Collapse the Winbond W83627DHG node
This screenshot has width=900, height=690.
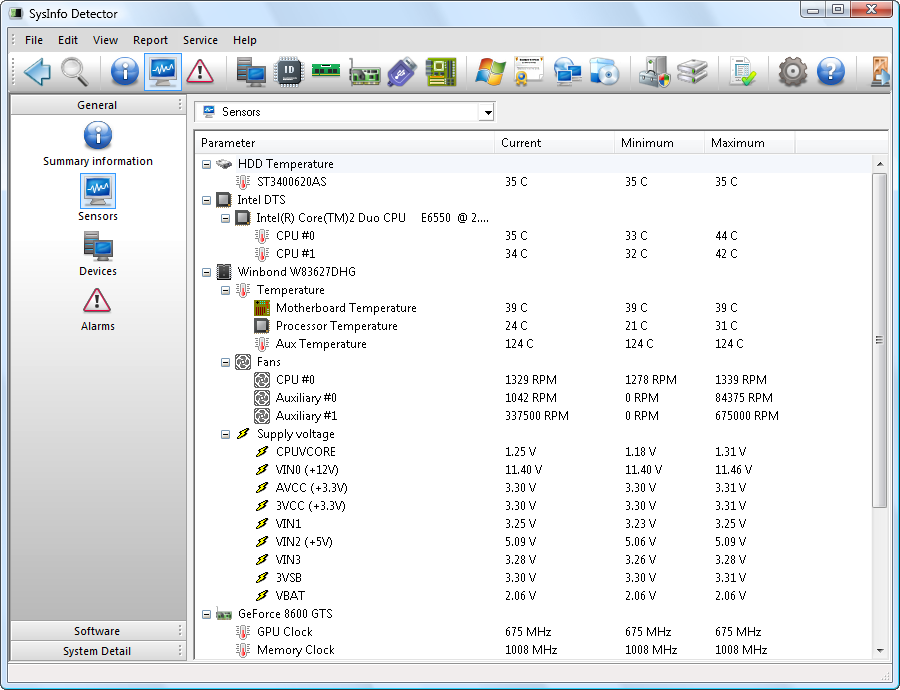tap(206, 272)
